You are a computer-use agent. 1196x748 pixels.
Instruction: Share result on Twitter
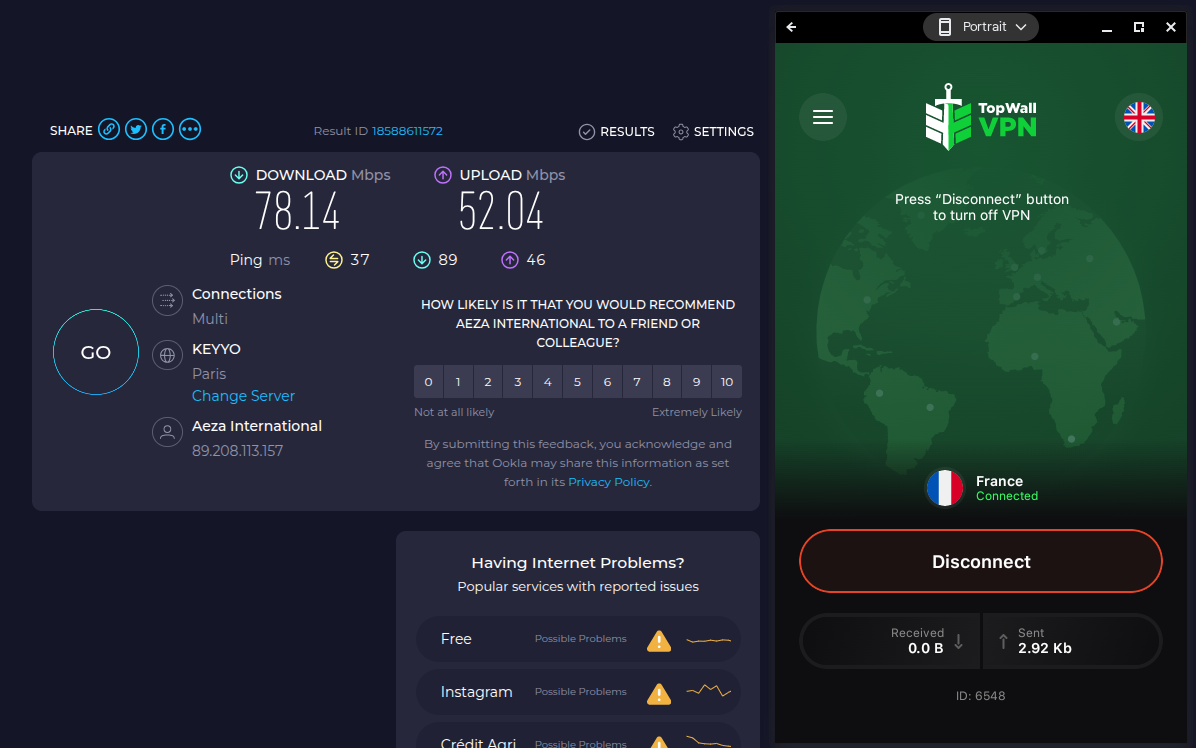pyautogui.click(x=136, y=130)
